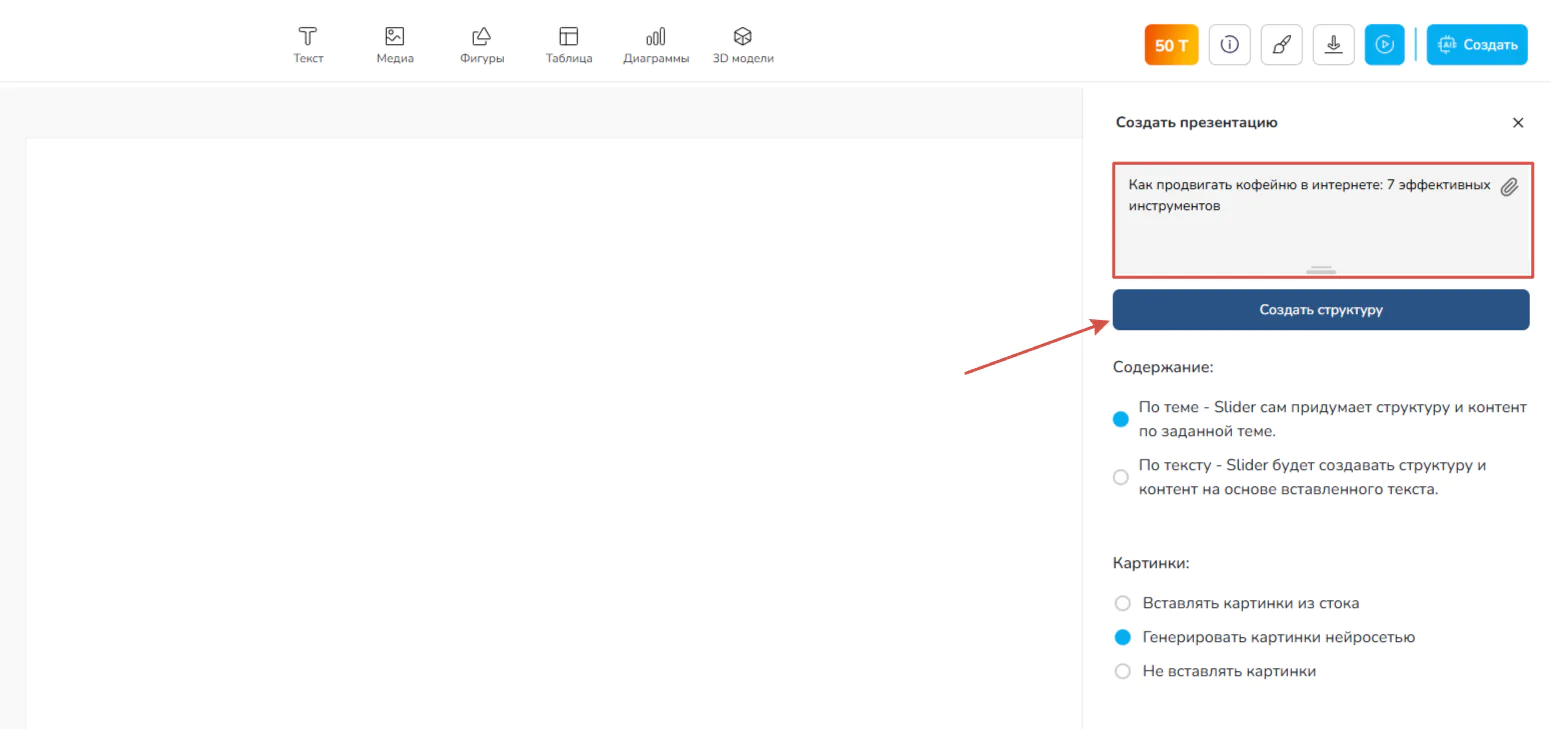Image resolution: width=1551 pixels, height=729 pixels.
Task: Focus the presentation topic text field
Action: tap(1322, 220)
